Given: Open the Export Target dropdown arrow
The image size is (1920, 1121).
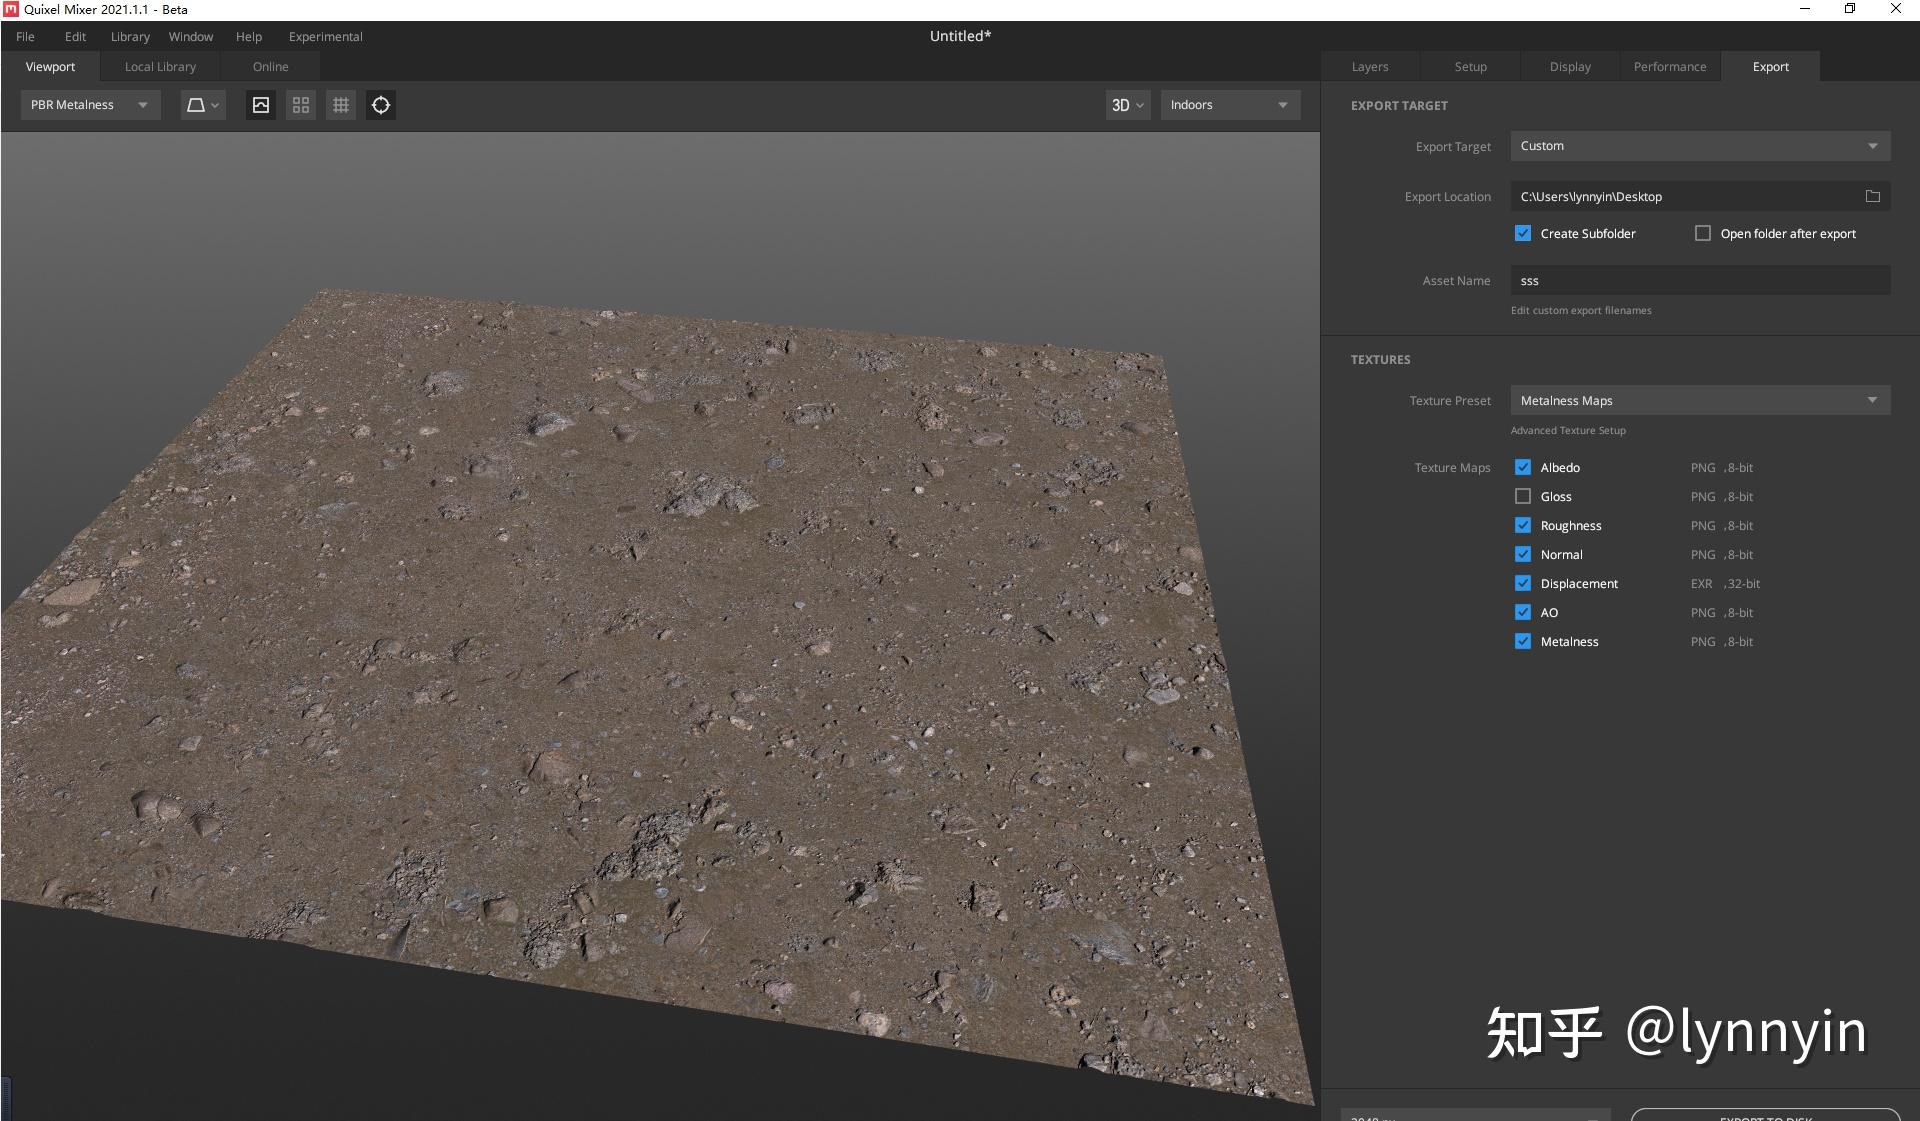Looking at the screenshot, I should (x=1872, y=145).
